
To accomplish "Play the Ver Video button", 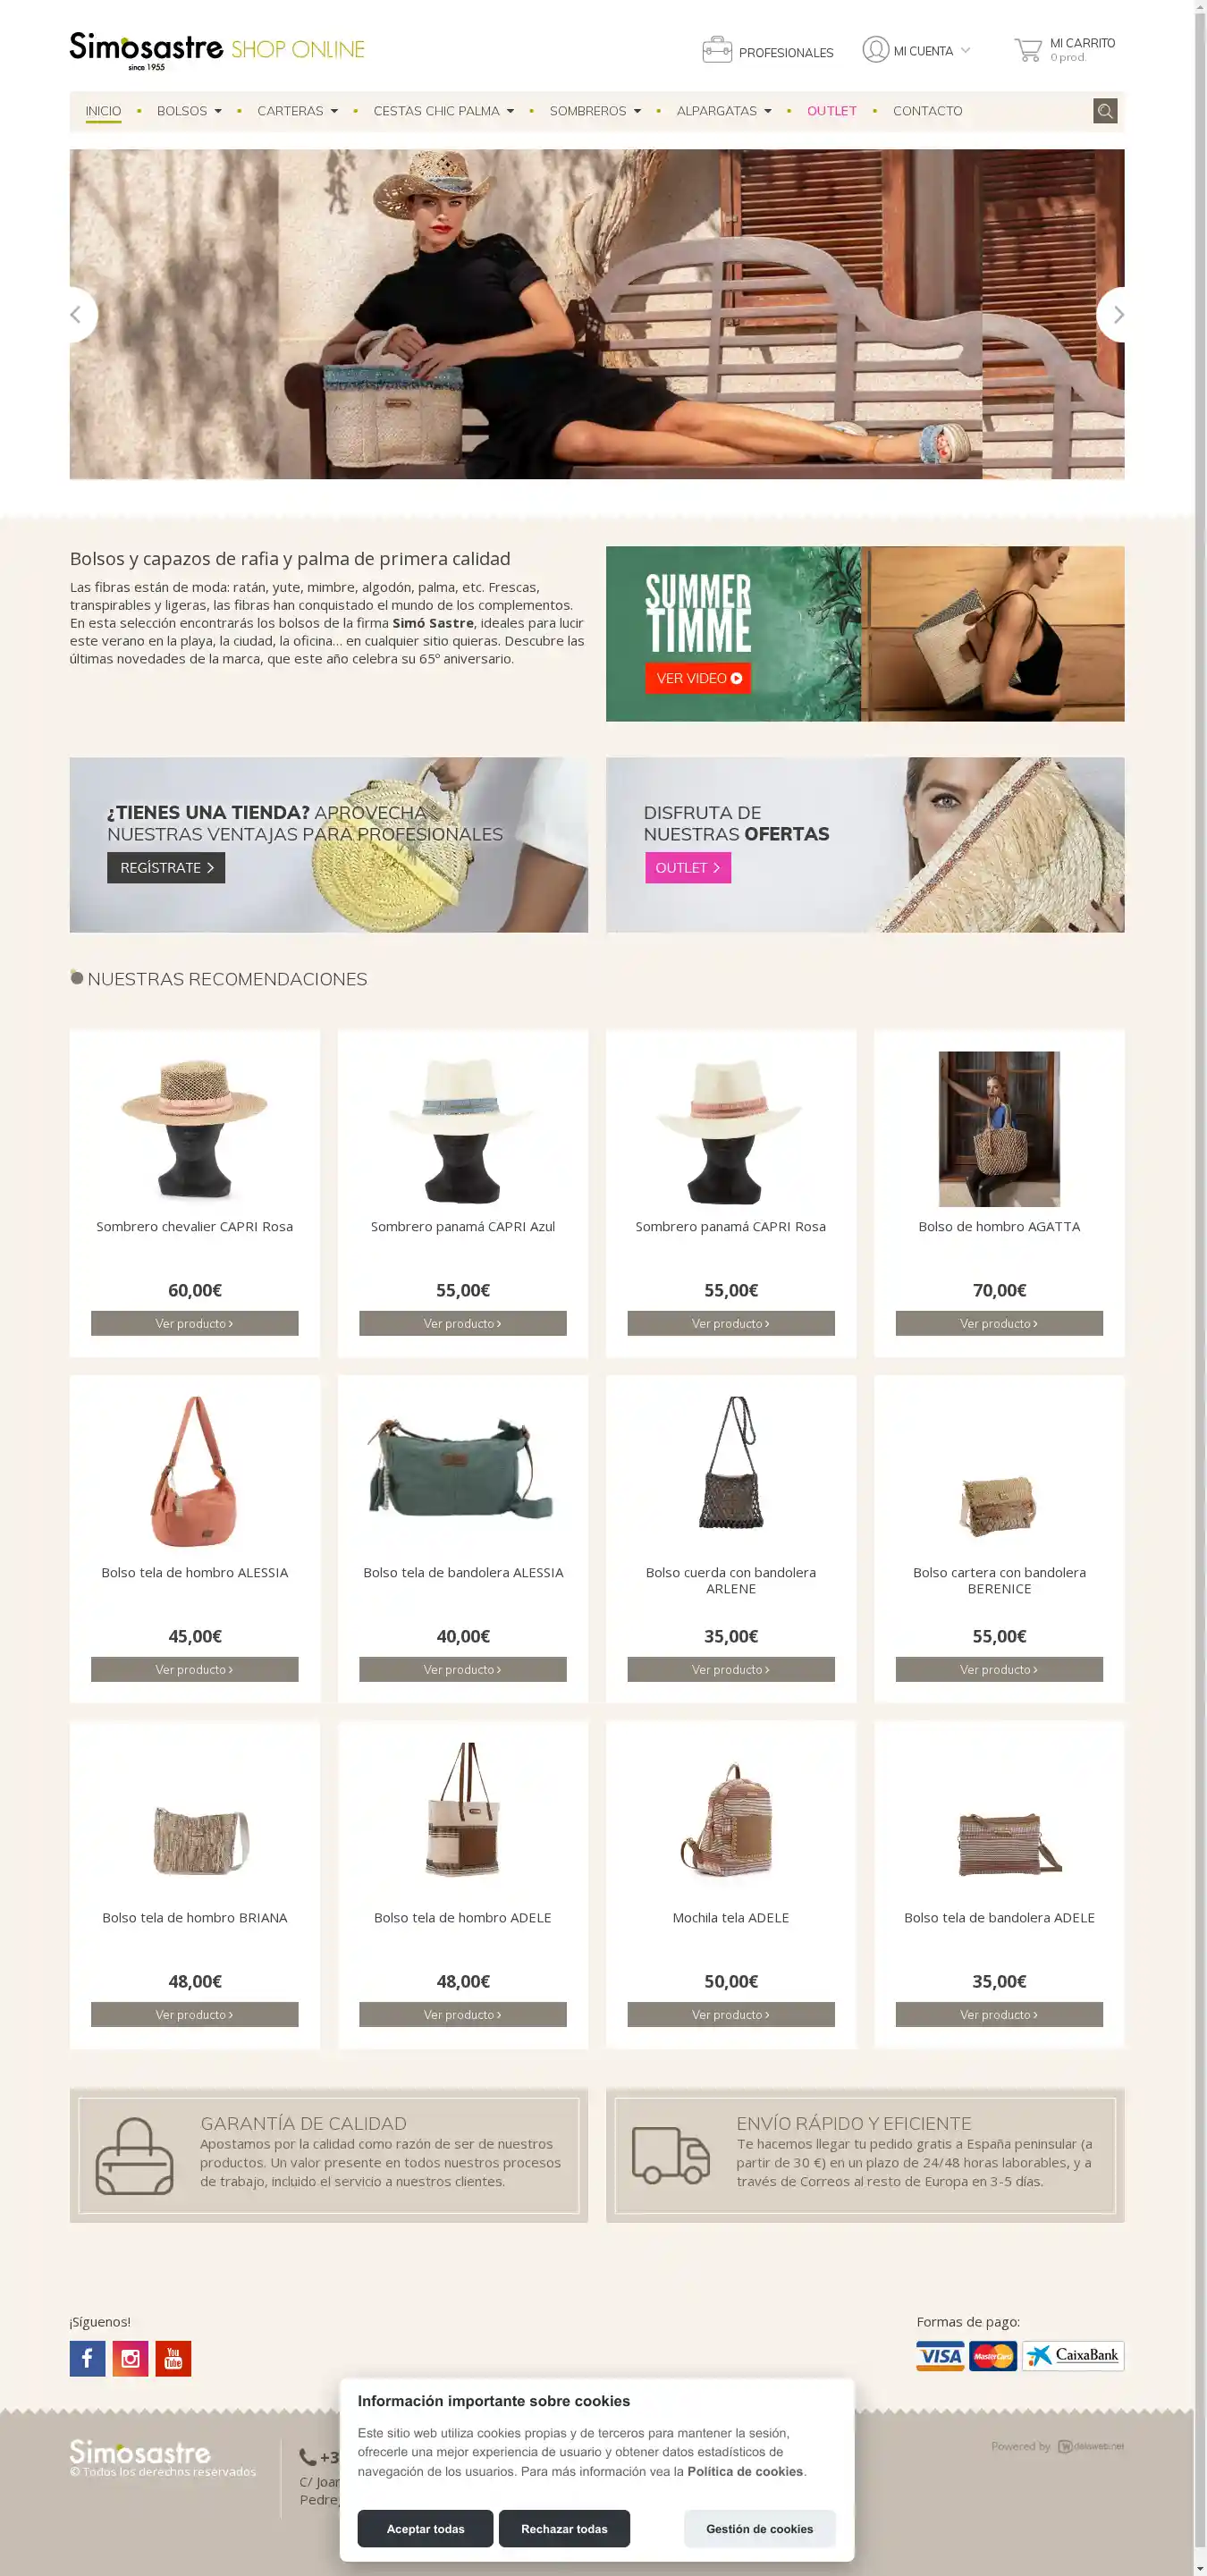I will coord(698,678).
